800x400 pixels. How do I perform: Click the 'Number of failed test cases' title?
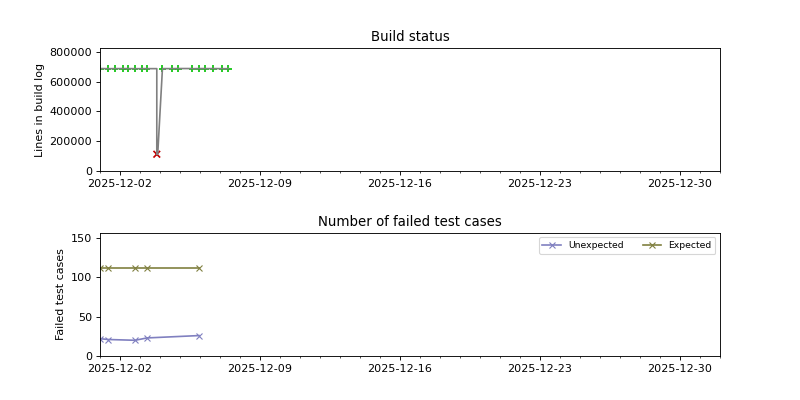pos(410,222)
